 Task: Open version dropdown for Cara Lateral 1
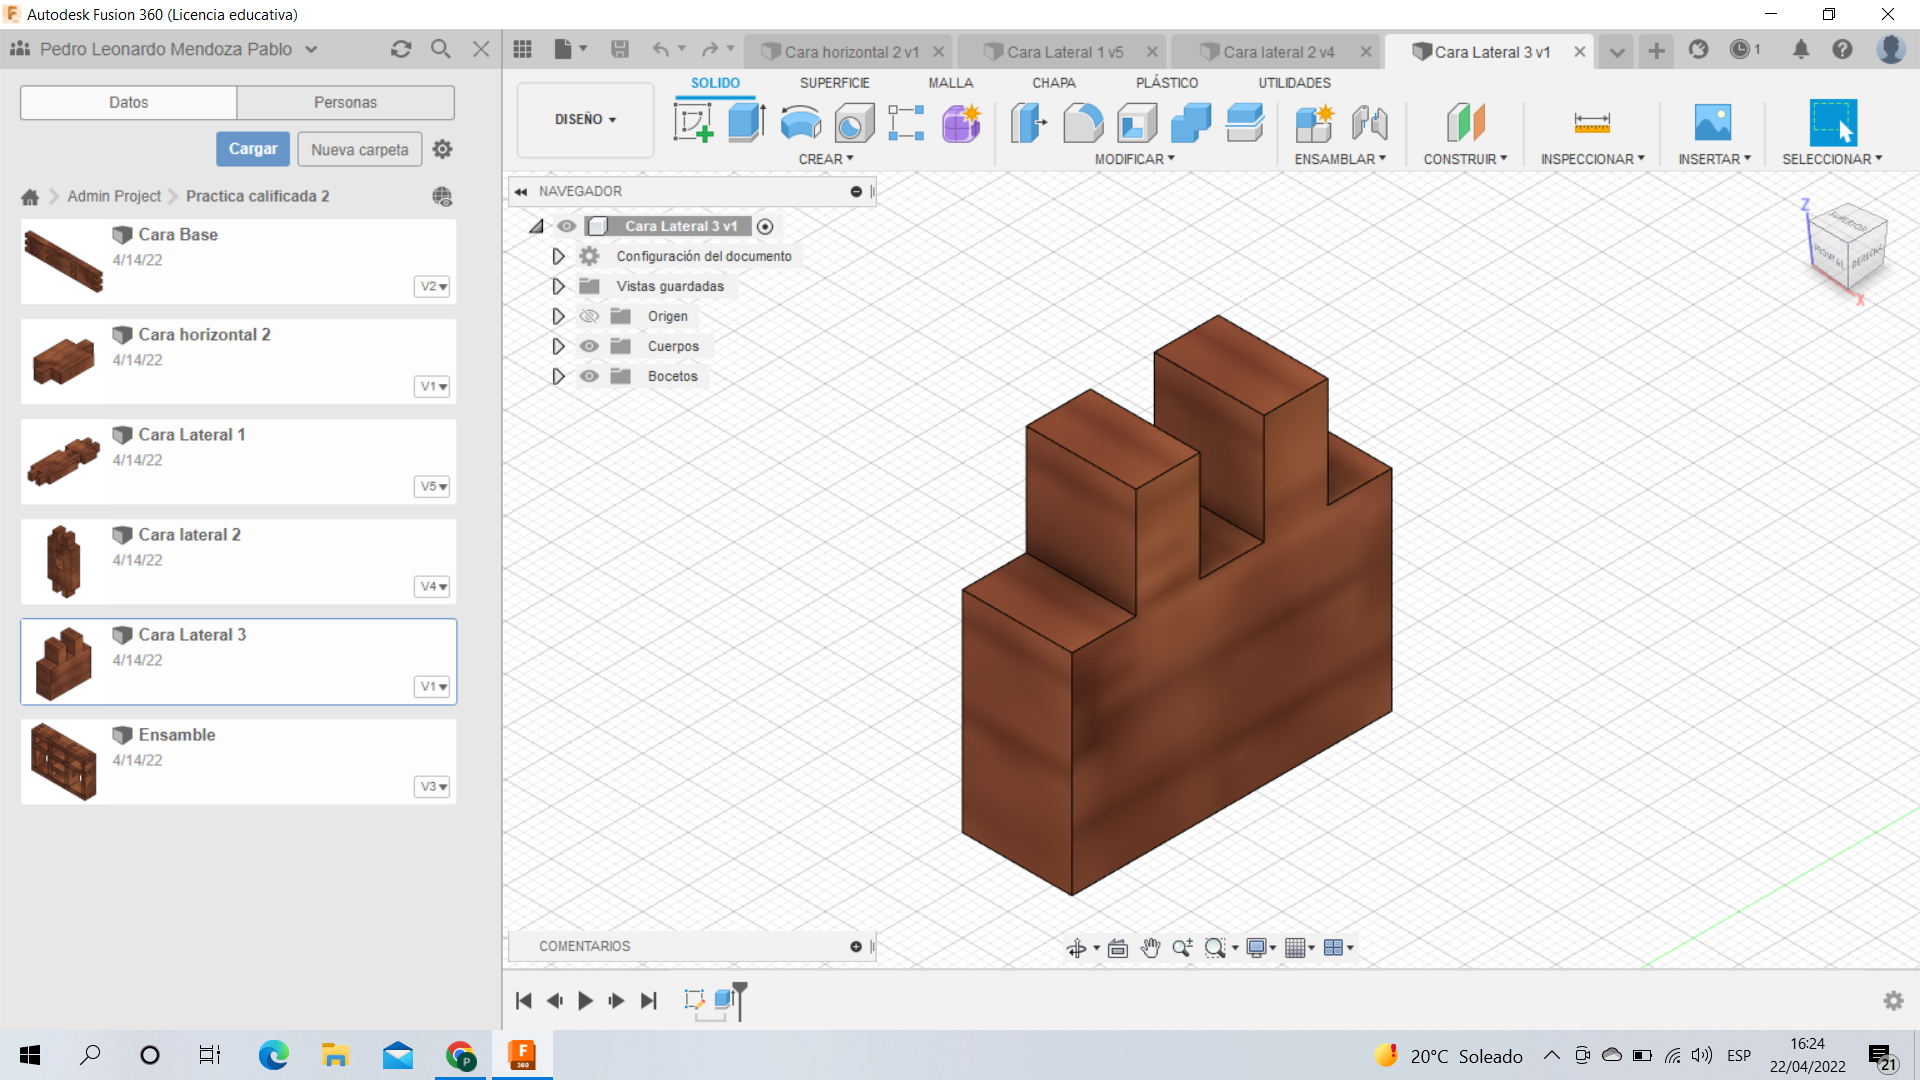click(x=432, y=487)
